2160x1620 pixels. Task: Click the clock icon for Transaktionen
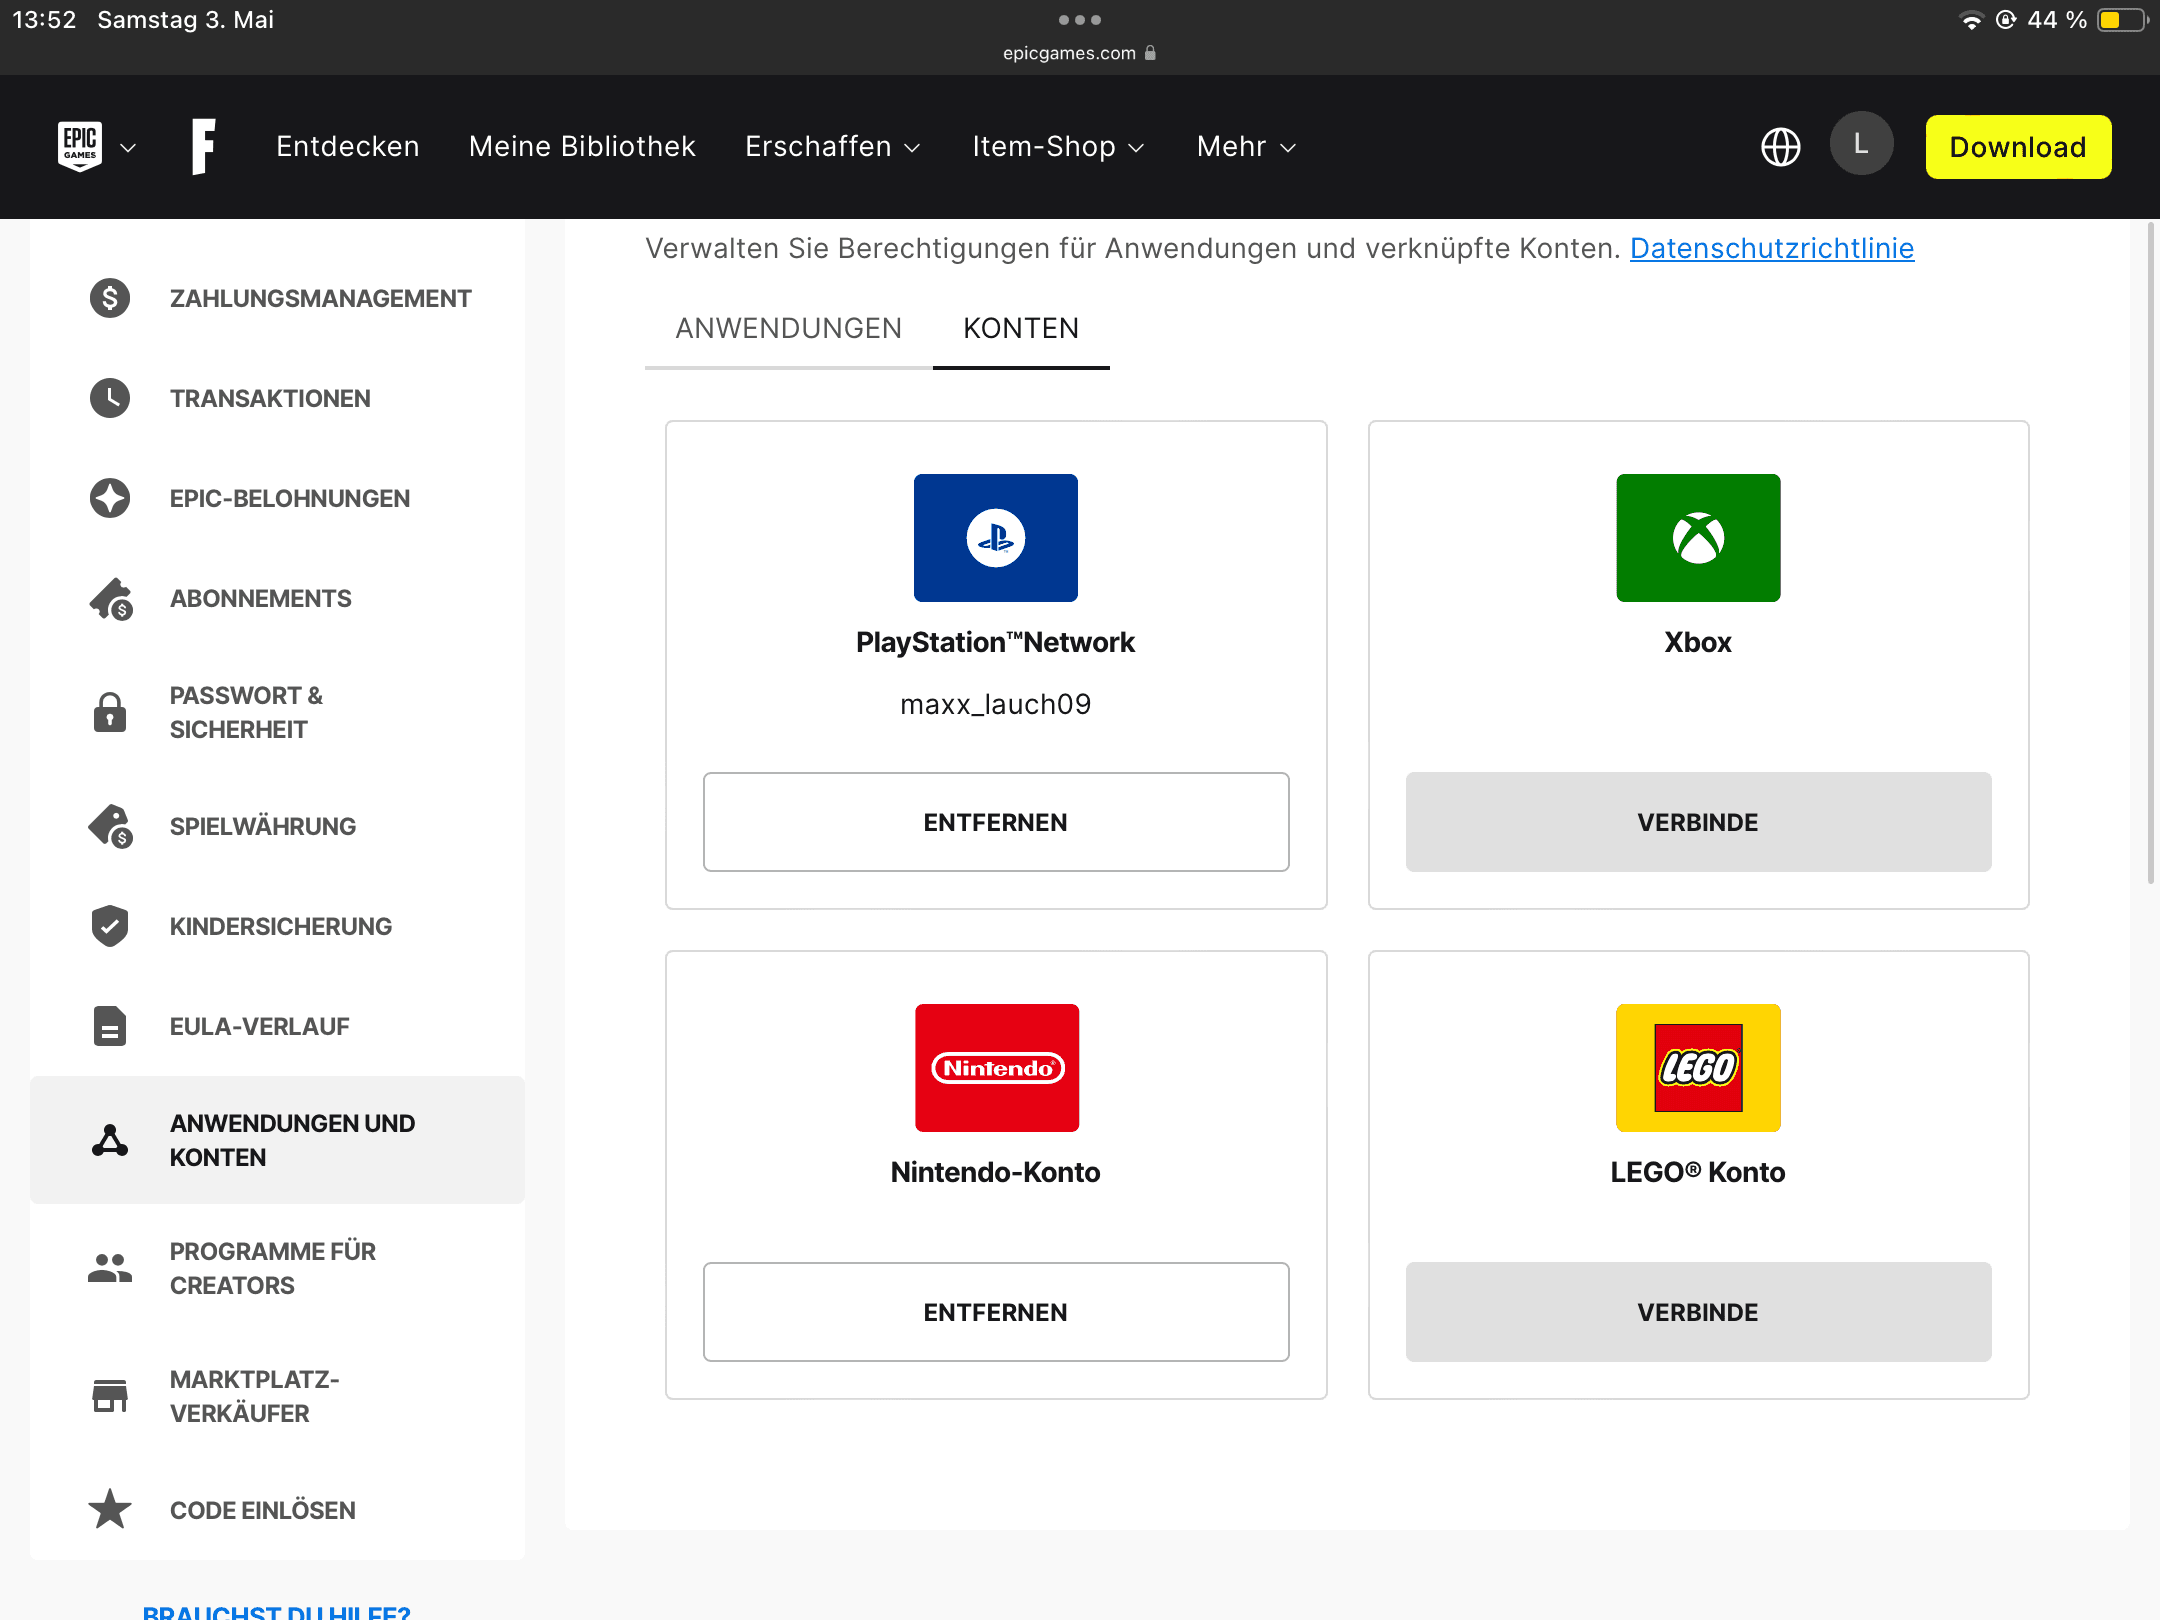click(110, 398)
